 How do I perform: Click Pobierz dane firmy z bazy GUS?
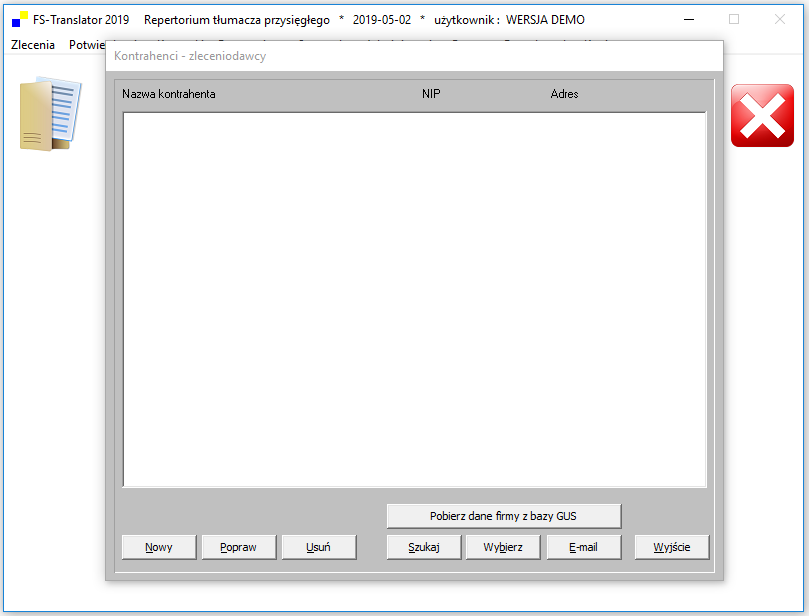[x=504, y=516]
